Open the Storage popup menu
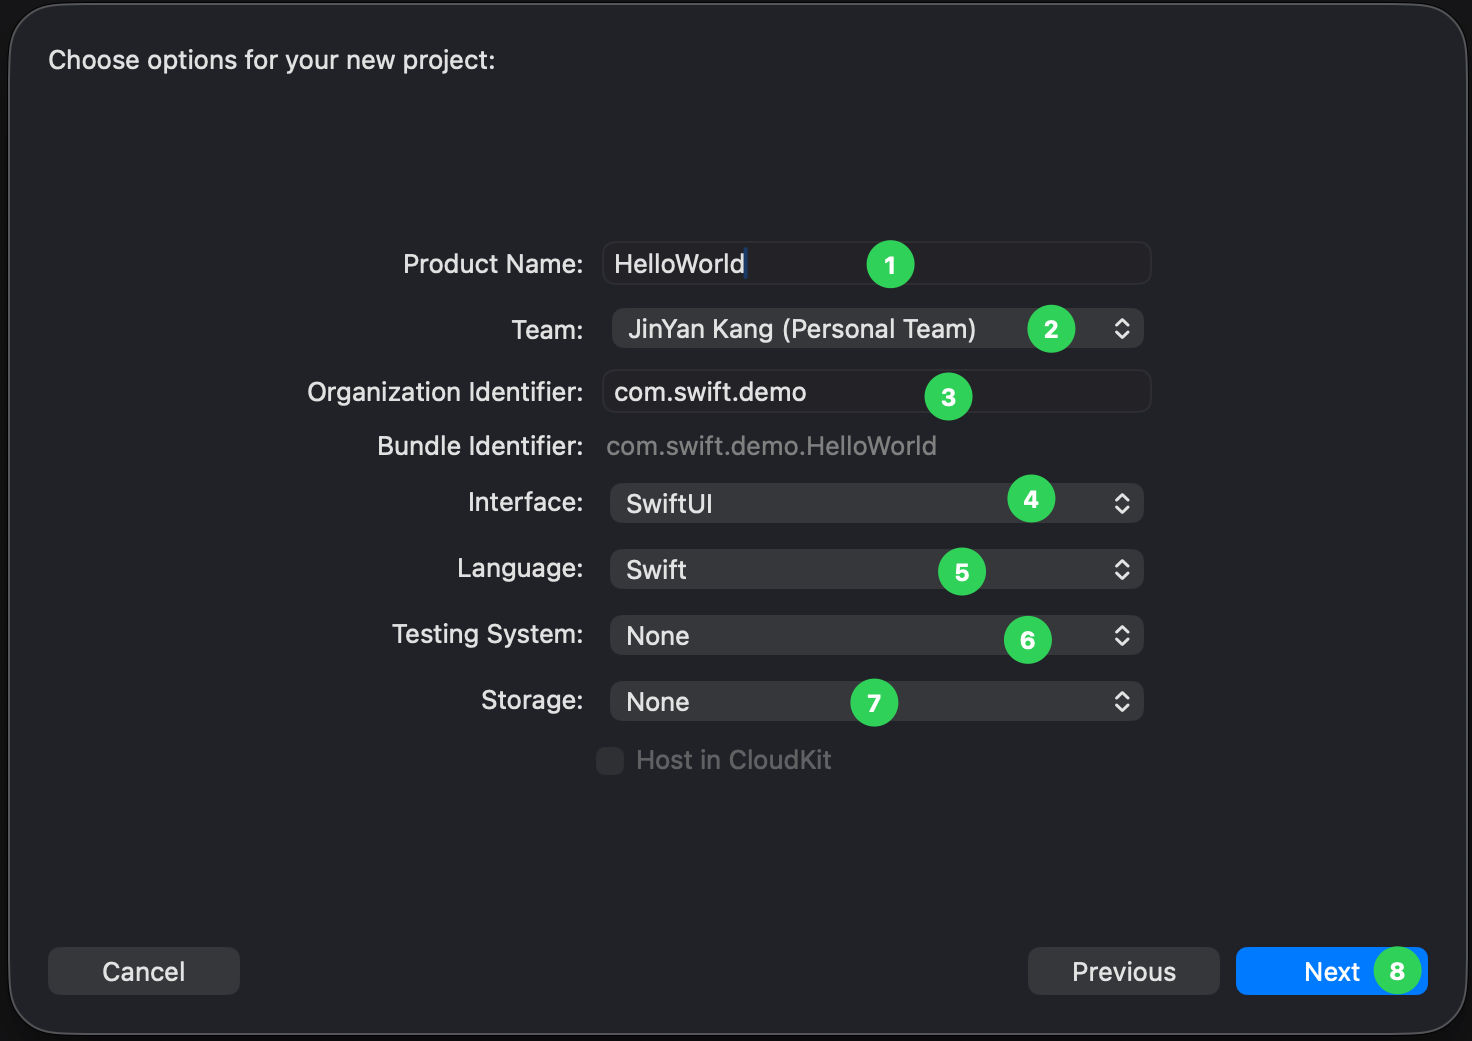 [x=877, y=702]
